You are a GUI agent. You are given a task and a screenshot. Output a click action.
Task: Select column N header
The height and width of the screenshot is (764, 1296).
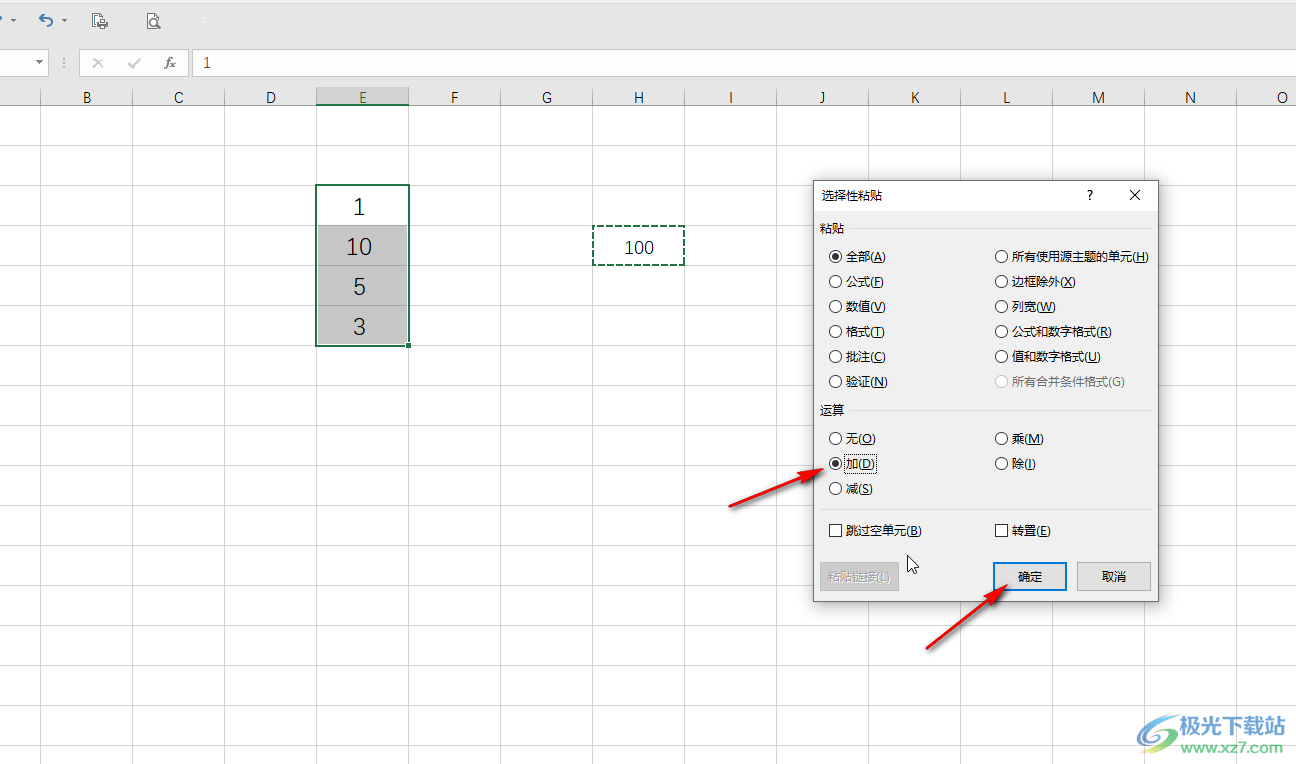click(x=1191, y=97)
